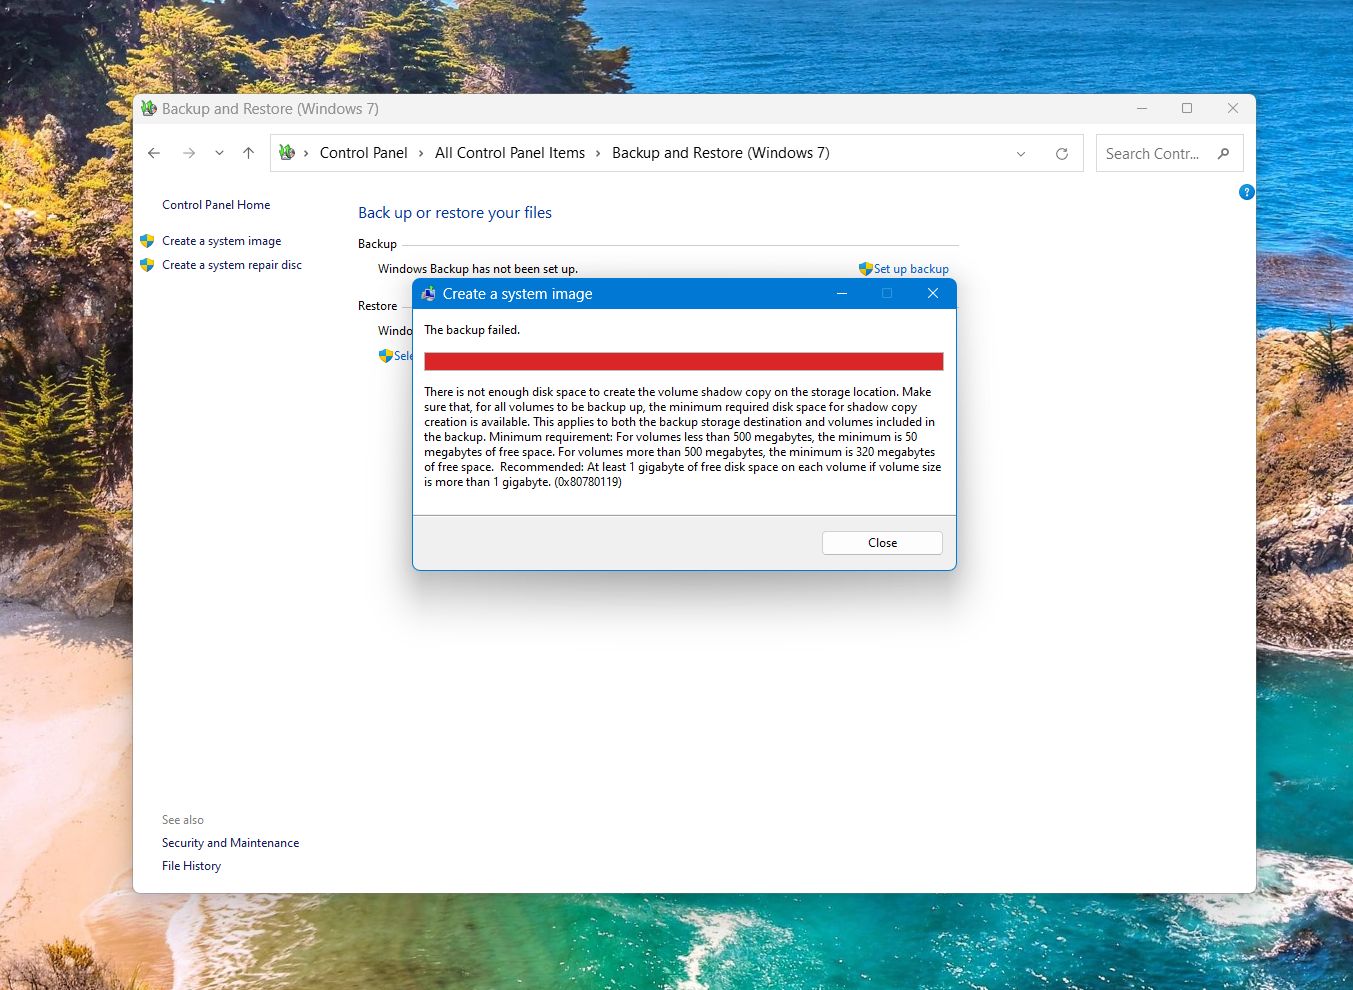Open File History link
This screenshot has height=990, width=1353.
click(192, 866)
